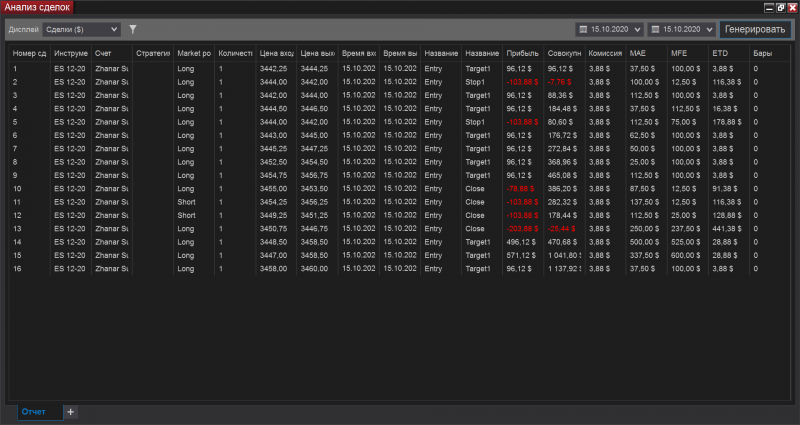This screenshot has width=800, height=425.
Task: Select cumulative value -7,76 $
Action: point(559,82)
